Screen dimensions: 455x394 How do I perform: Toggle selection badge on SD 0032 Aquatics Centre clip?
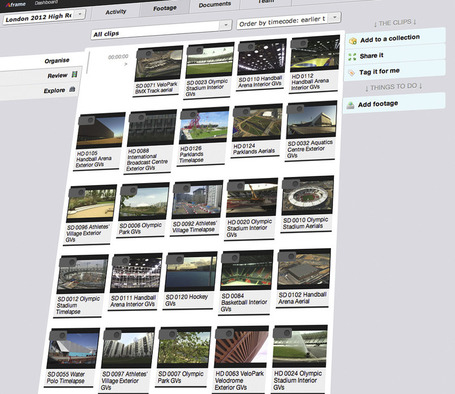coord(296,109)
